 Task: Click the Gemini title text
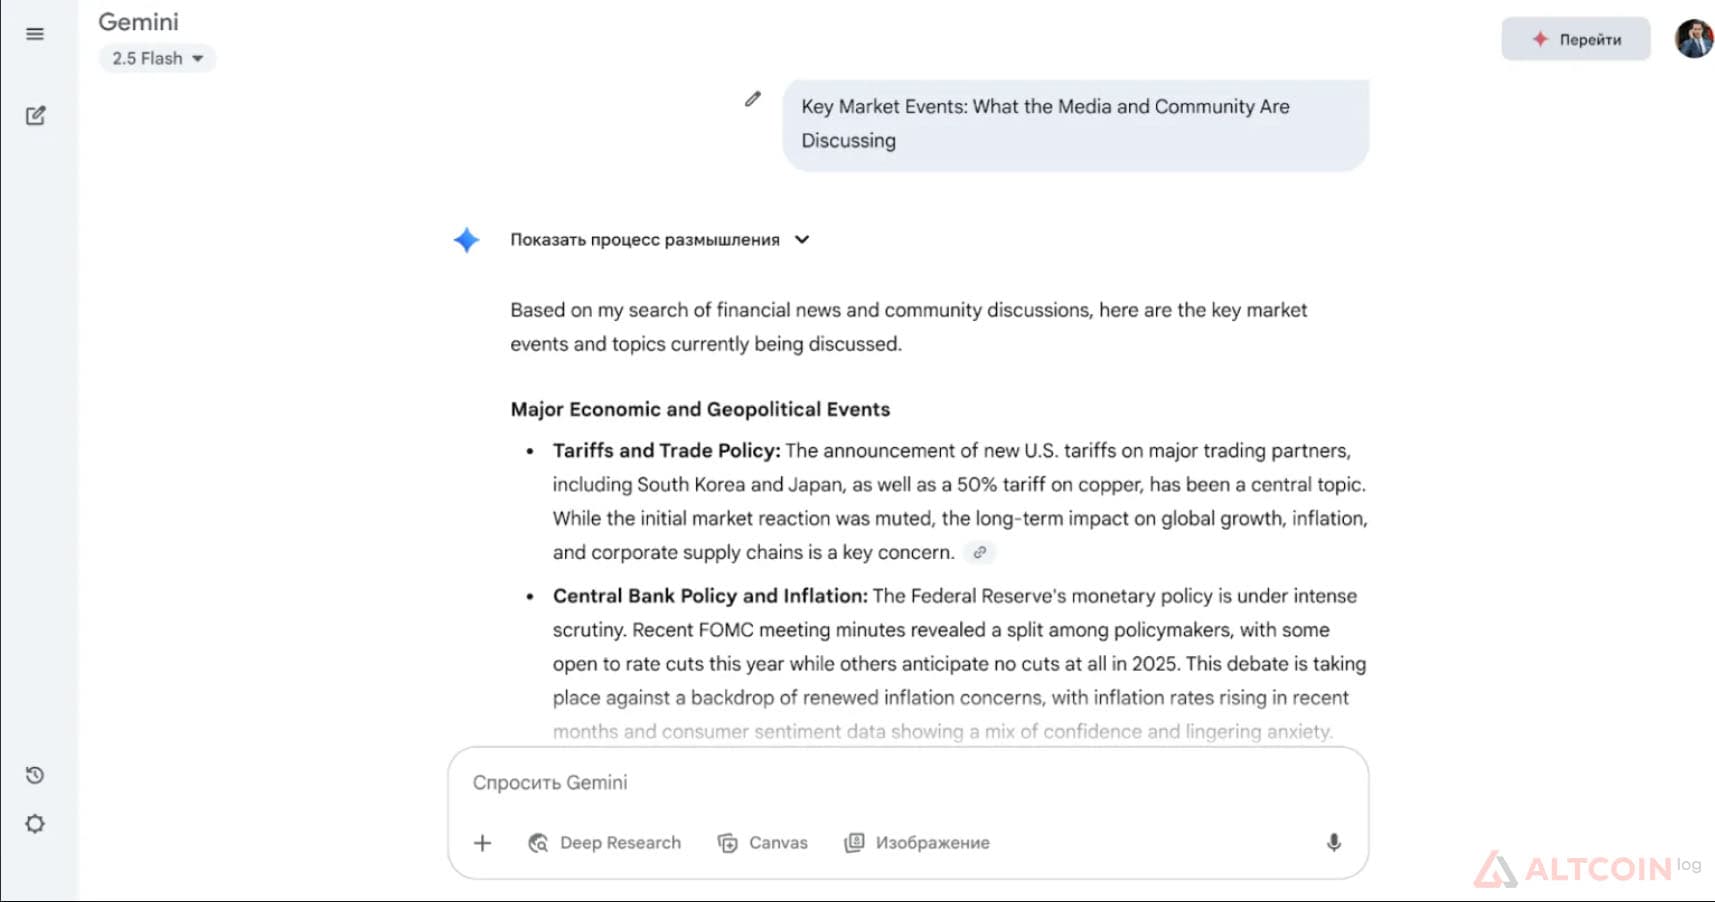(x=138, y=22)
